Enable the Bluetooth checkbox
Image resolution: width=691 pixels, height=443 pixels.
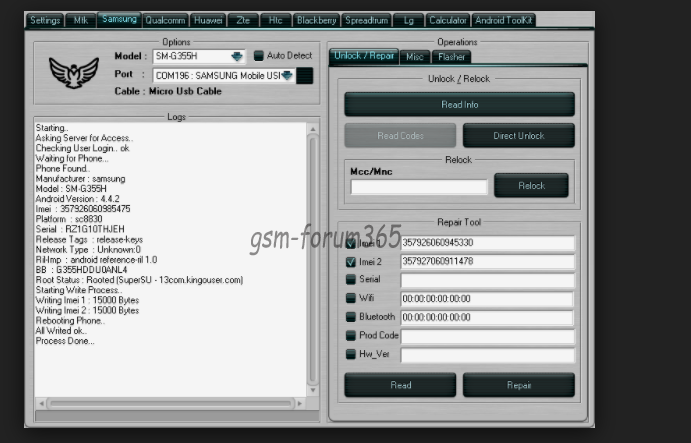pyautogui.click(x=351, y=316)
